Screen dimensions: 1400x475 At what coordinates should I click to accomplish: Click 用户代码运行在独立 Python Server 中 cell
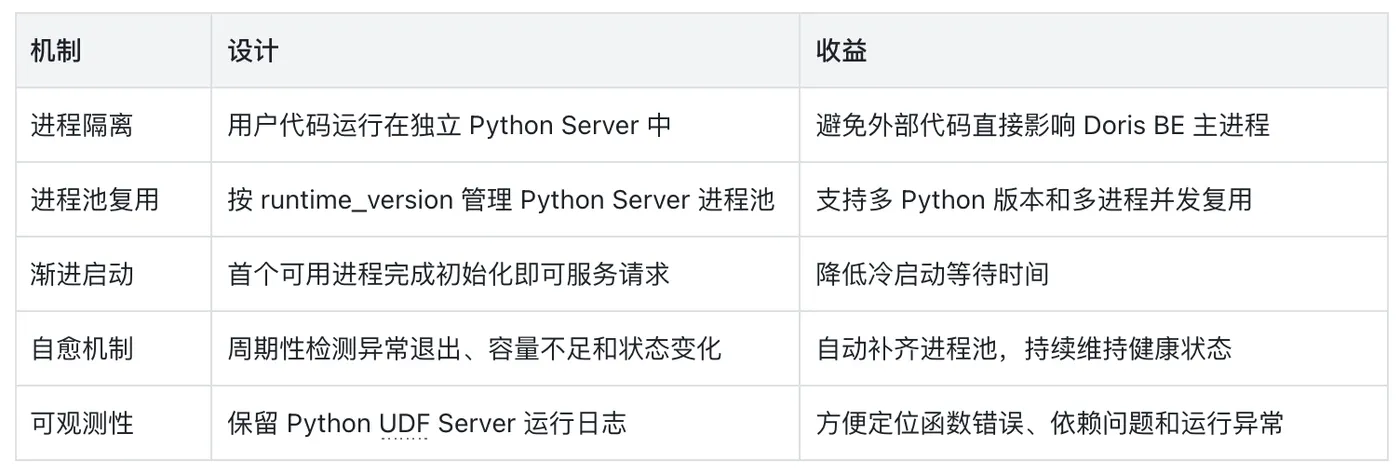click(505, 125)
